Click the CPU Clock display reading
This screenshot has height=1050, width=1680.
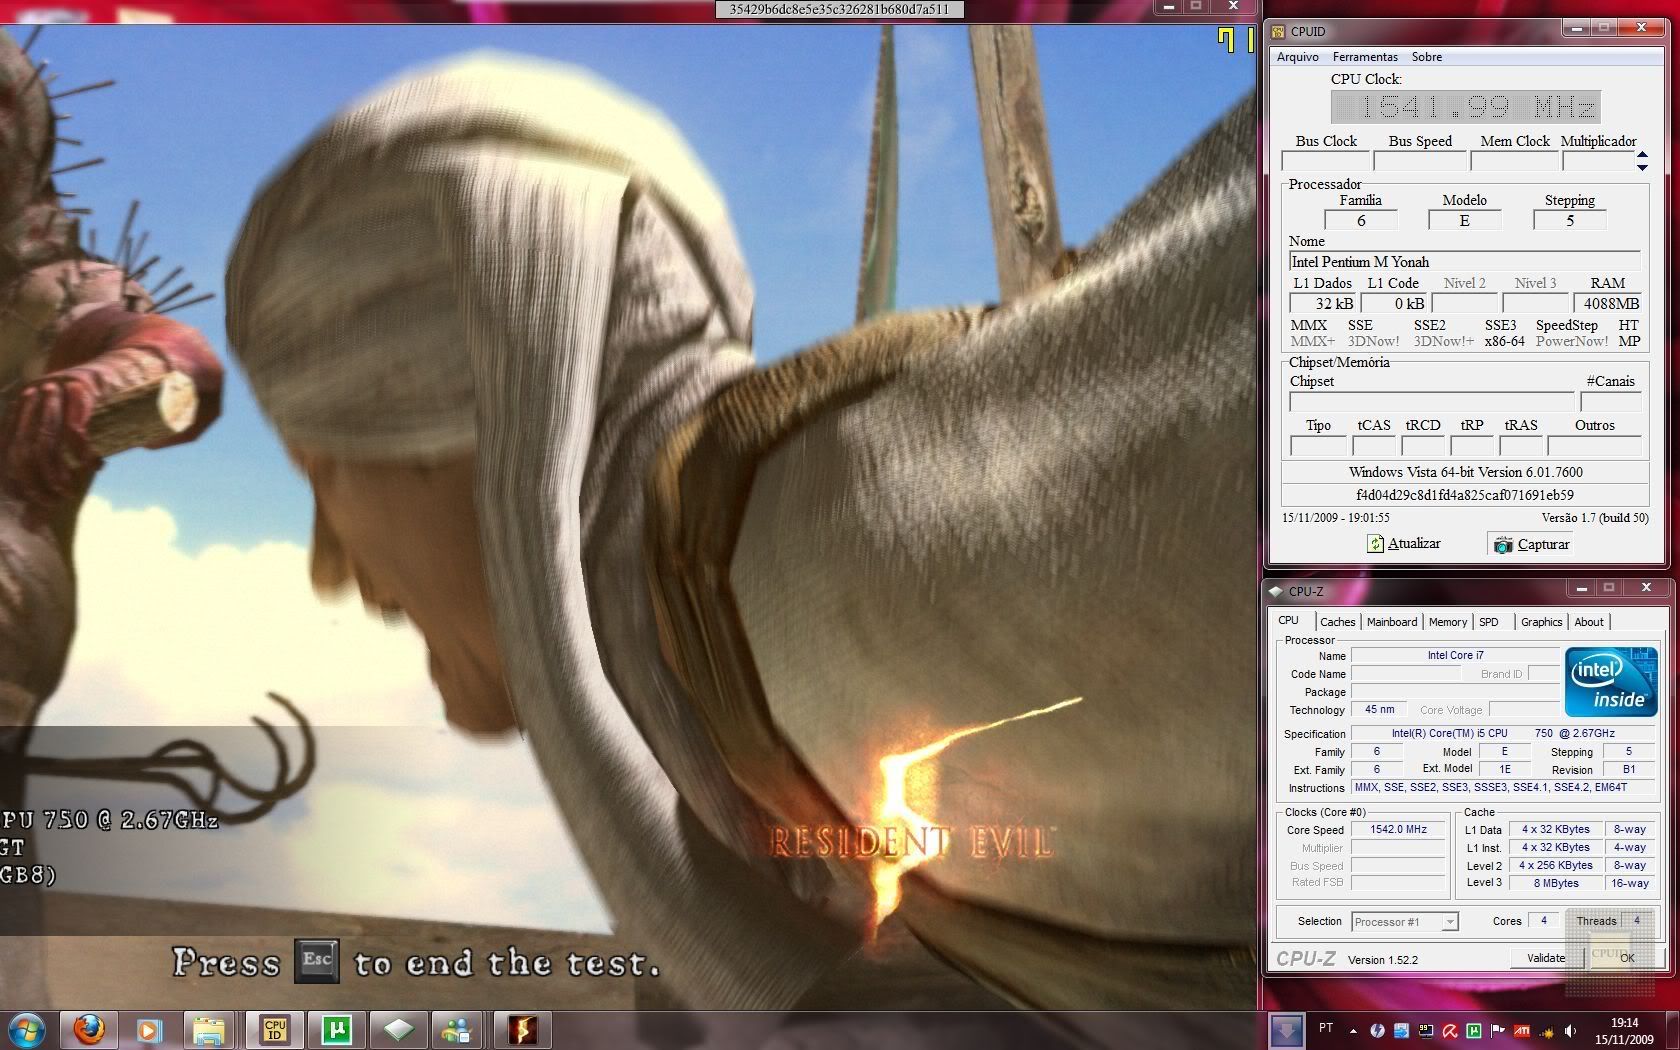click(1465, 107)
